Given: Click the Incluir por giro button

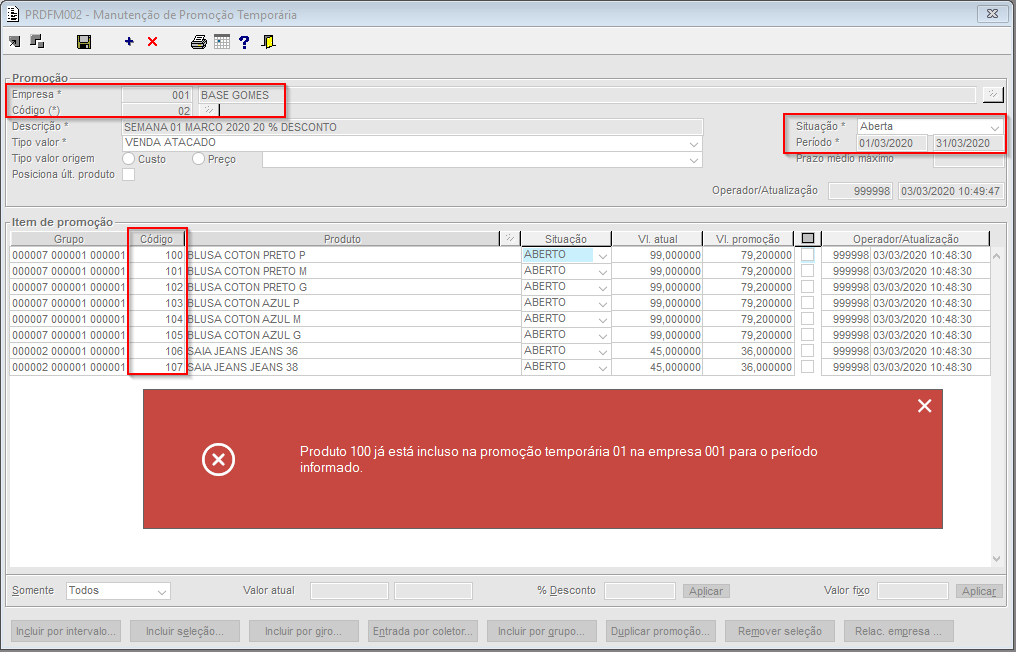Looking at the screenshot, I should coord(303,631).
